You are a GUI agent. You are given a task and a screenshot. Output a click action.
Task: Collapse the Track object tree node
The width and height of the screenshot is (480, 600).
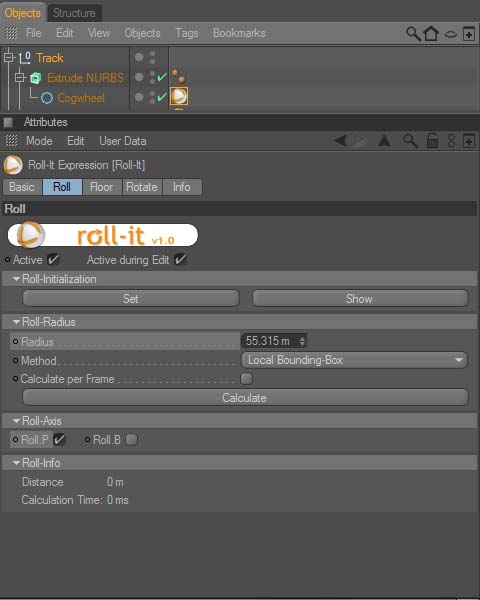point(8,58)
